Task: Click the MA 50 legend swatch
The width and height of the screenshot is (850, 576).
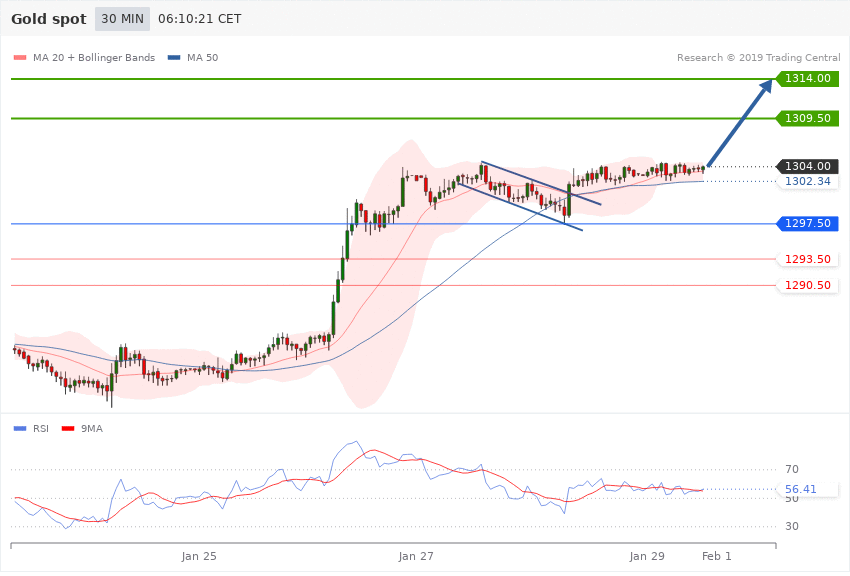Action: click(x=174, y=57)
